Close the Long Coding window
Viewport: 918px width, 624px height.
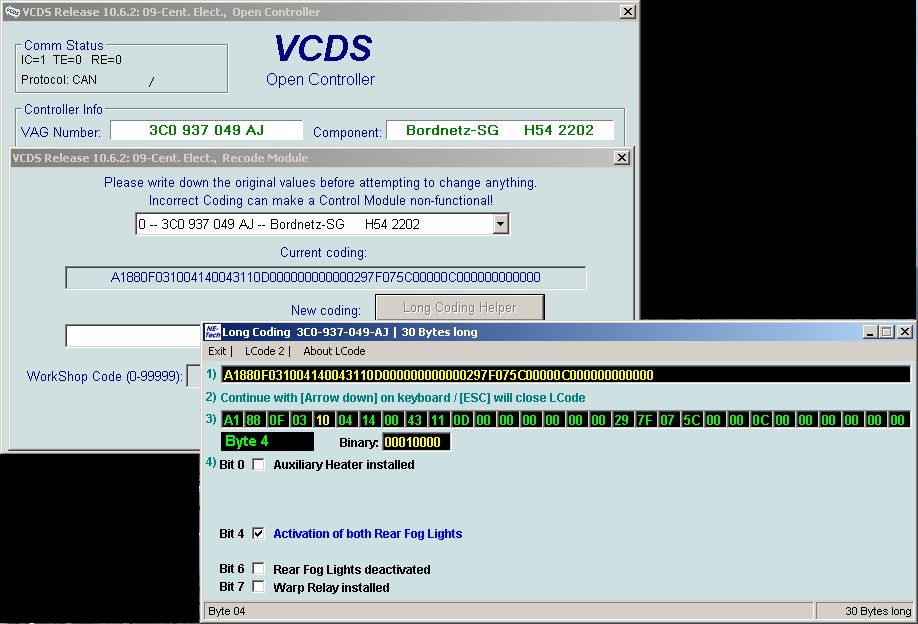tap(905, 332)
